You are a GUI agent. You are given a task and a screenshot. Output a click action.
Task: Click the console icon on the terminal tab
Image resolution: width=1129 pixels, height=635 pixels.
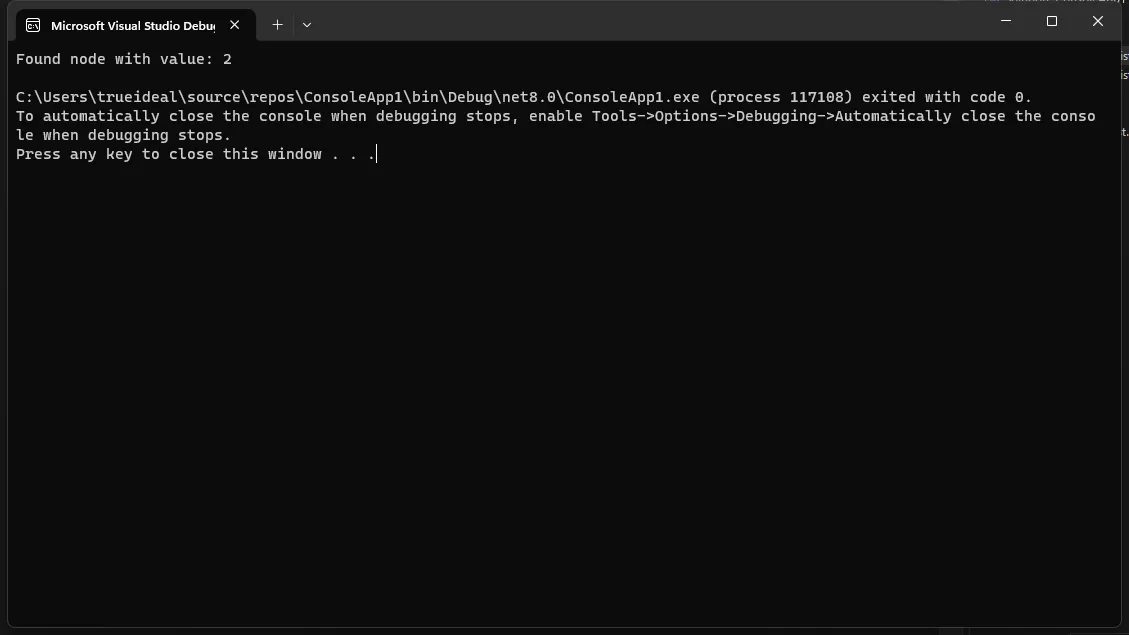click(33, 25)
